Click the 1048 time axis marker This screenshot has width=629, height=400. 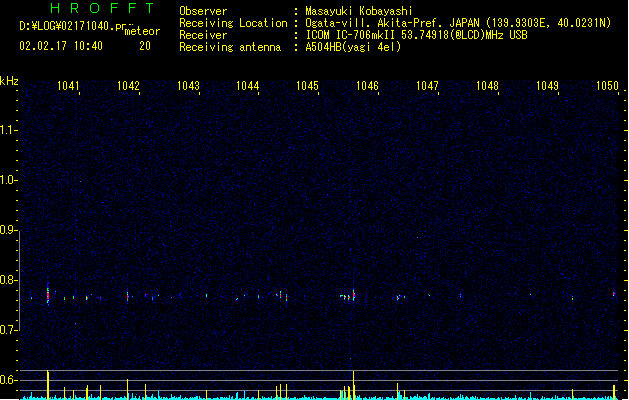point(487,86)
